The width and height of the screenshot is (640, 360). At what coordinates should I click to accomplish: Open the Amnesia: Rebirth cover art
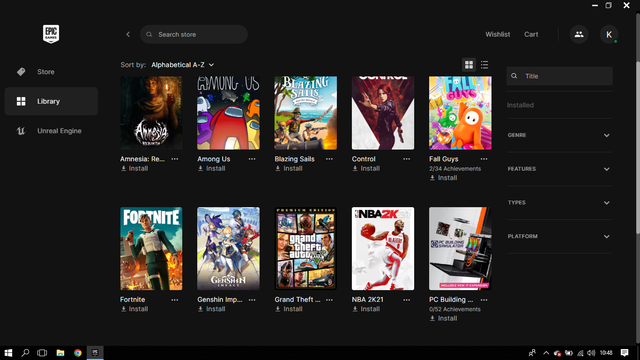pyautogui.click(x=151, y=113)
